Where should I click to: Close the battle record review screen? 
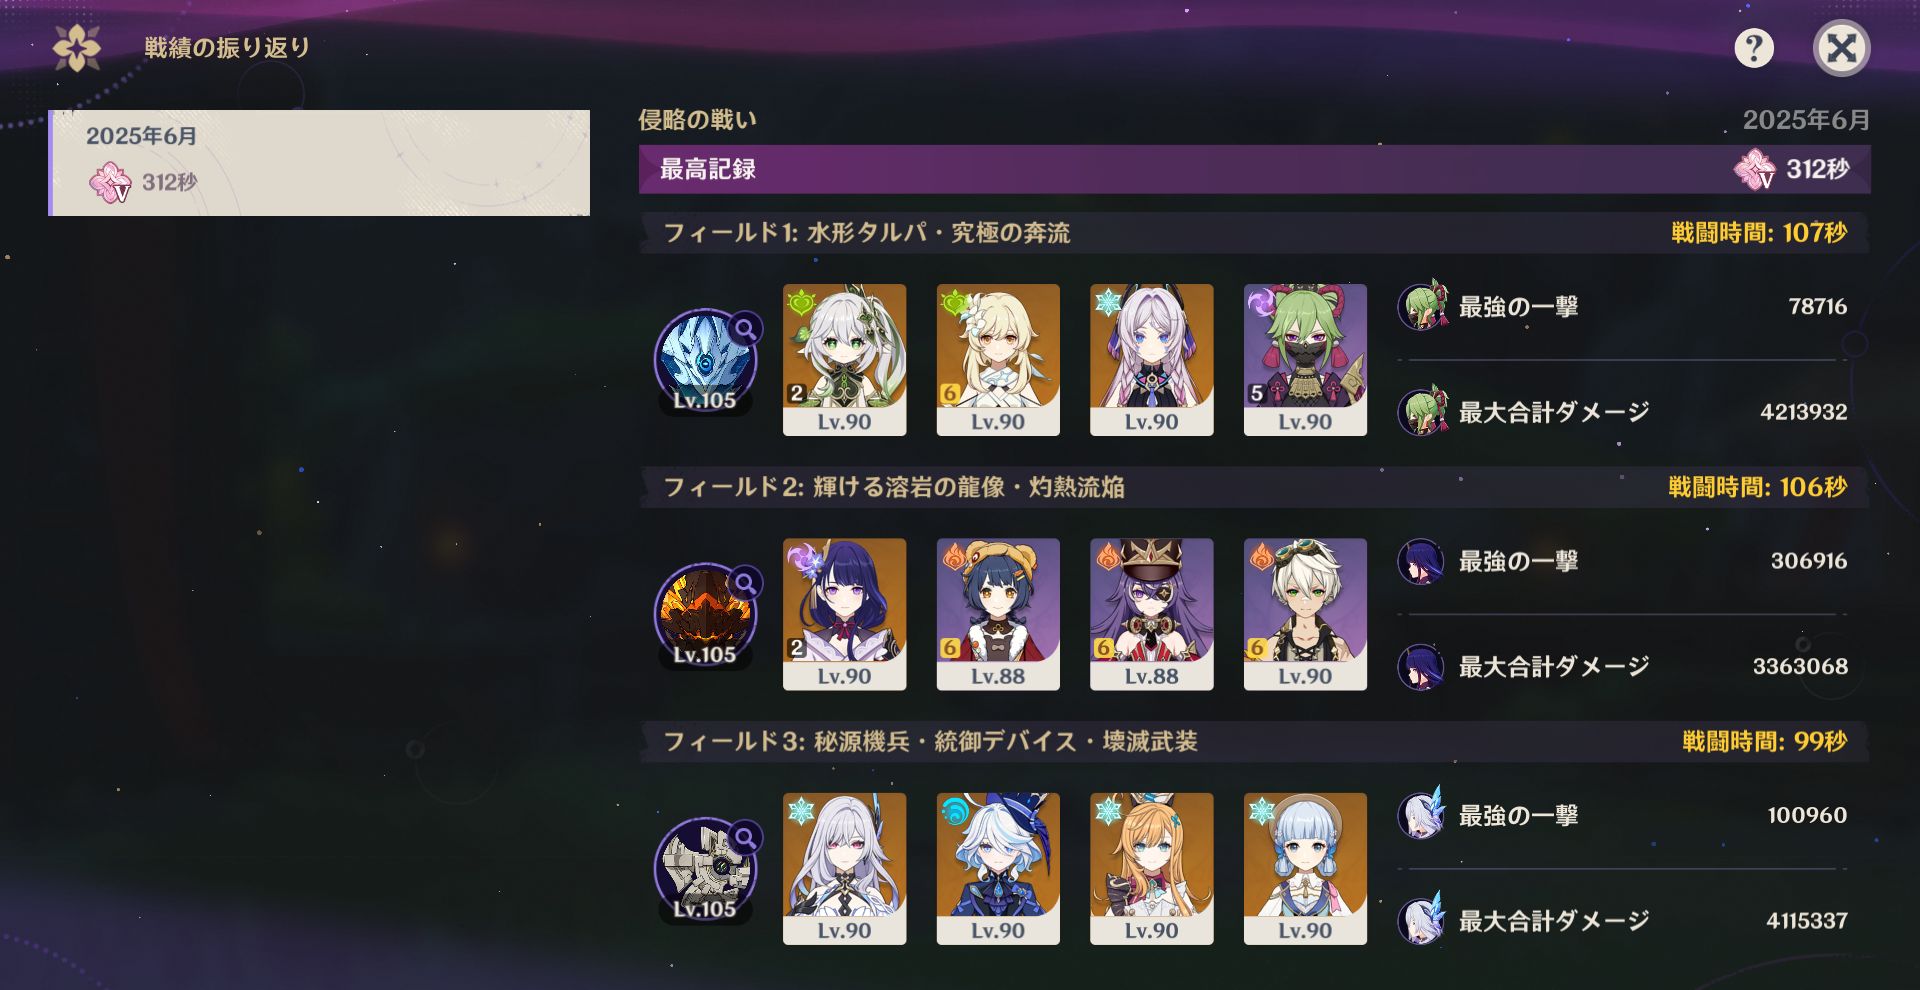pos(1841,48)
